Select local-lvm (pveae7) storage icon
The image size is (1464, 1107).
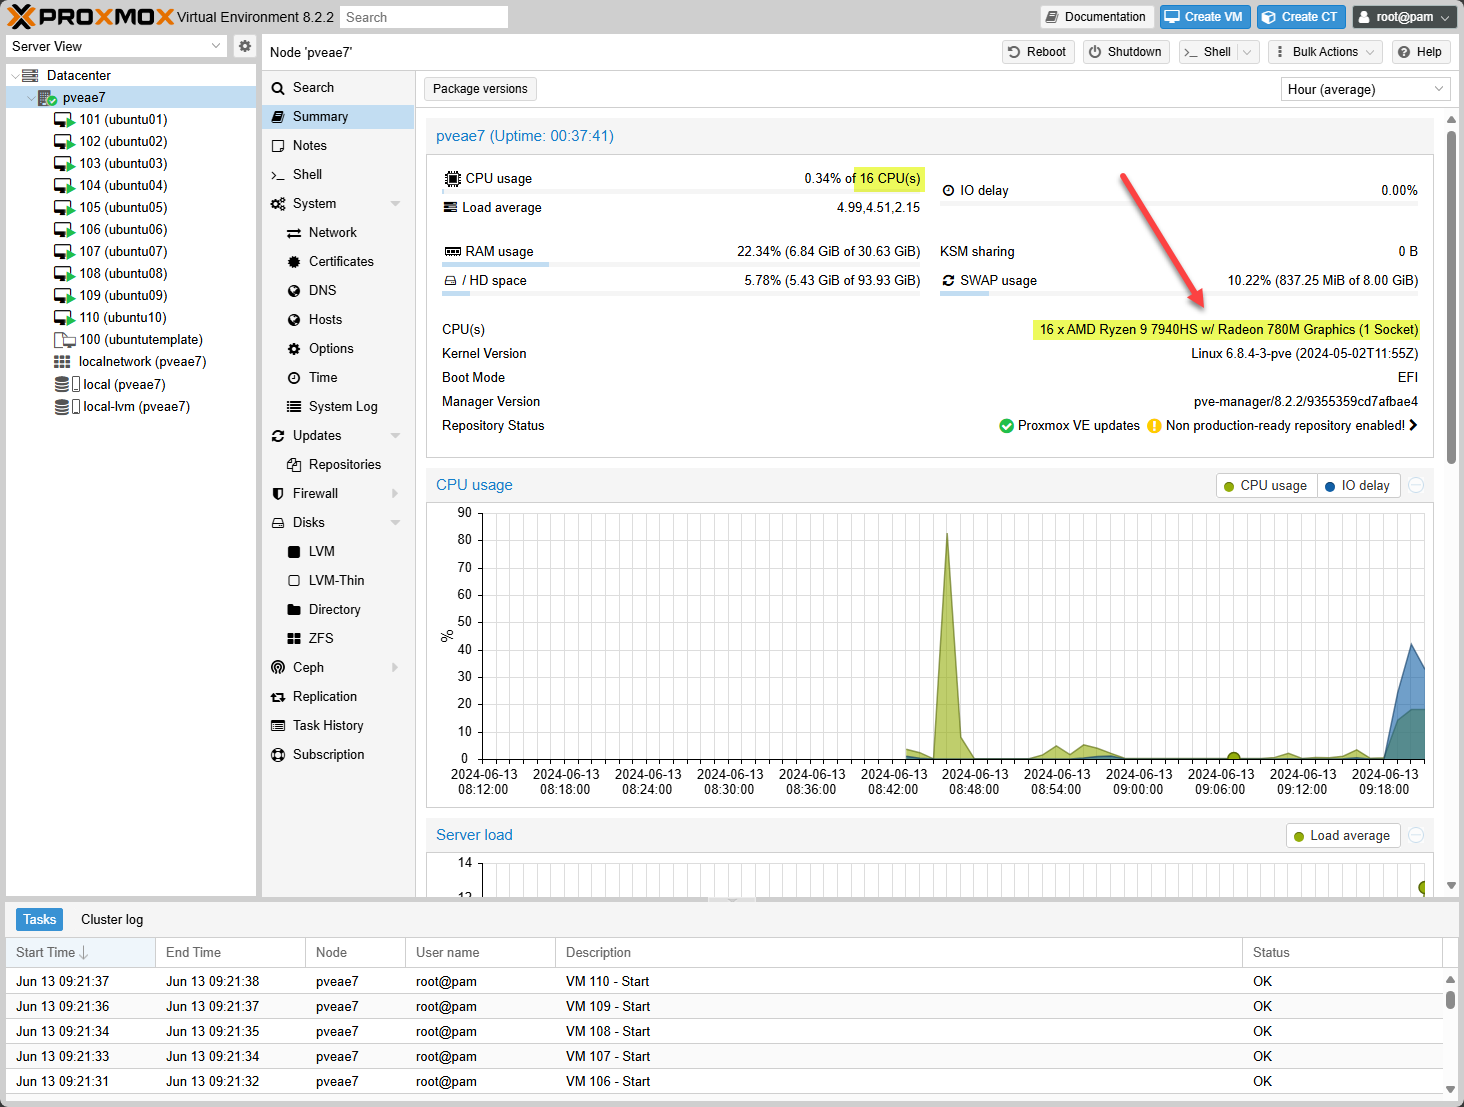click(67, 406)
